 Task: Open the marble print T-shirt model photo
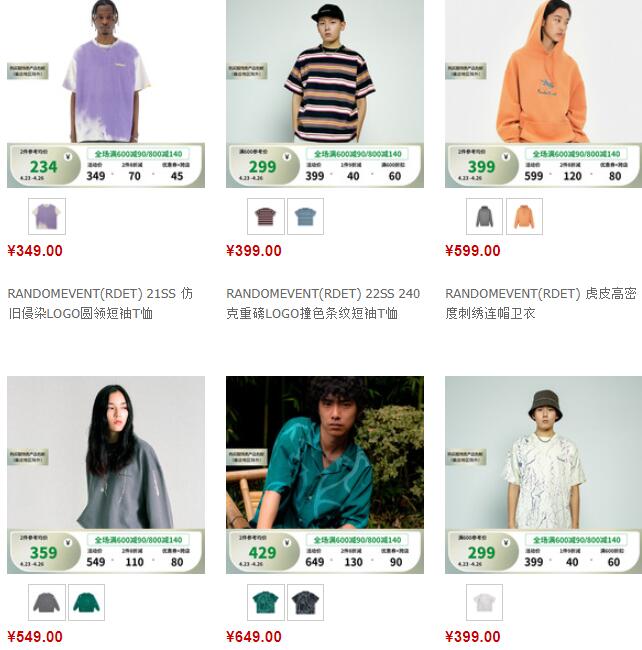pyautogui.click(x=543, y=475)
